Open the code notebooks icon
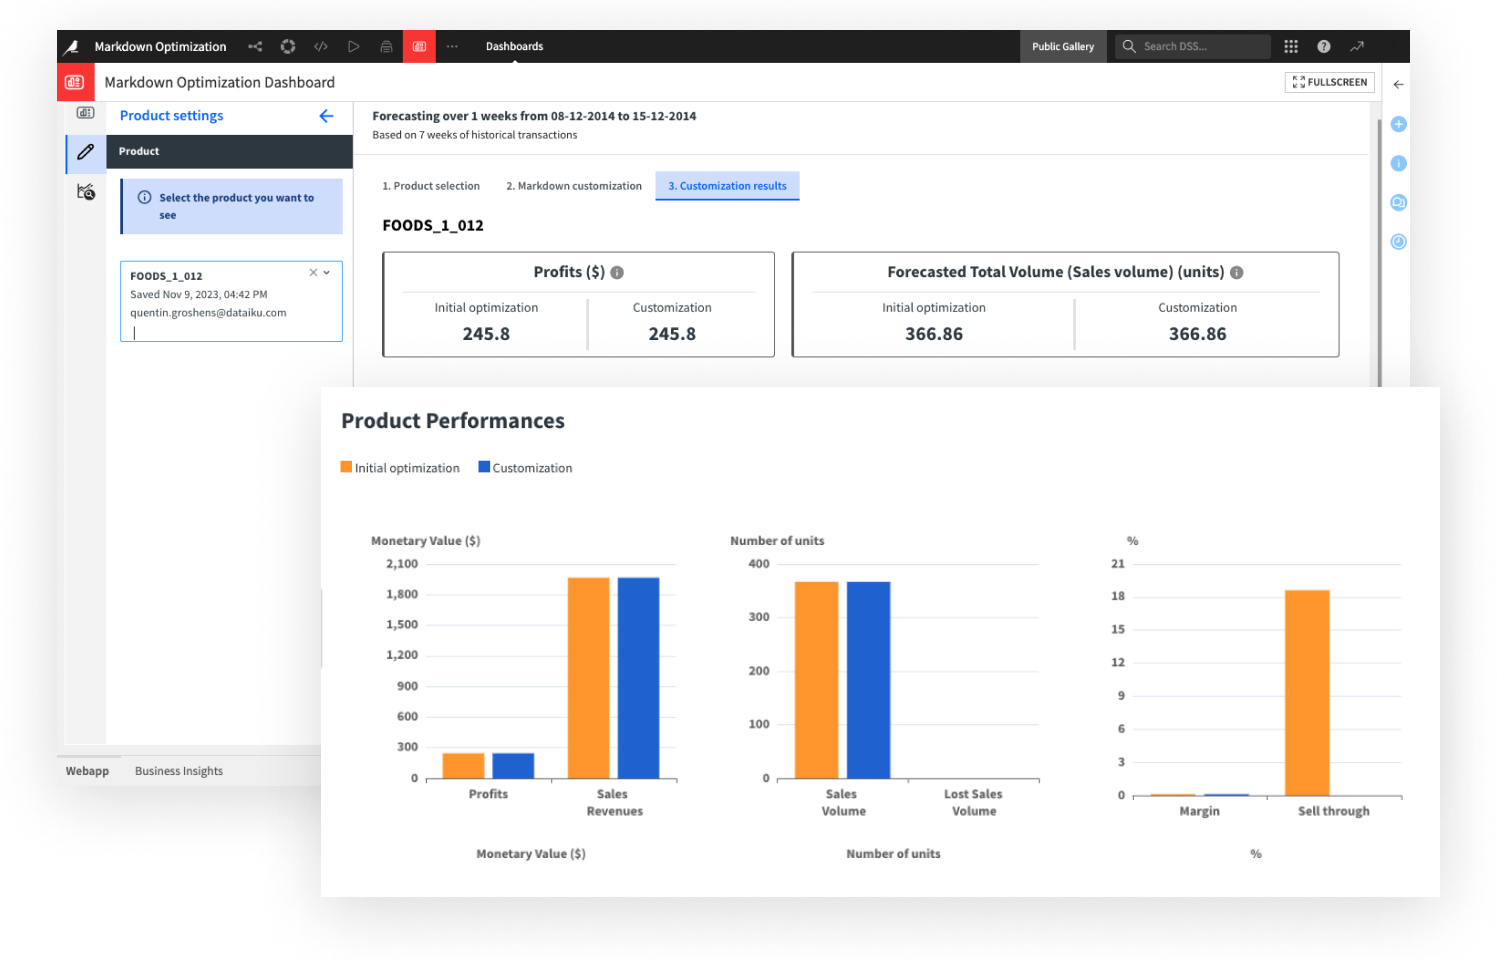The height and width of the screenshot is (960, 1497). (x=321, y=47)
